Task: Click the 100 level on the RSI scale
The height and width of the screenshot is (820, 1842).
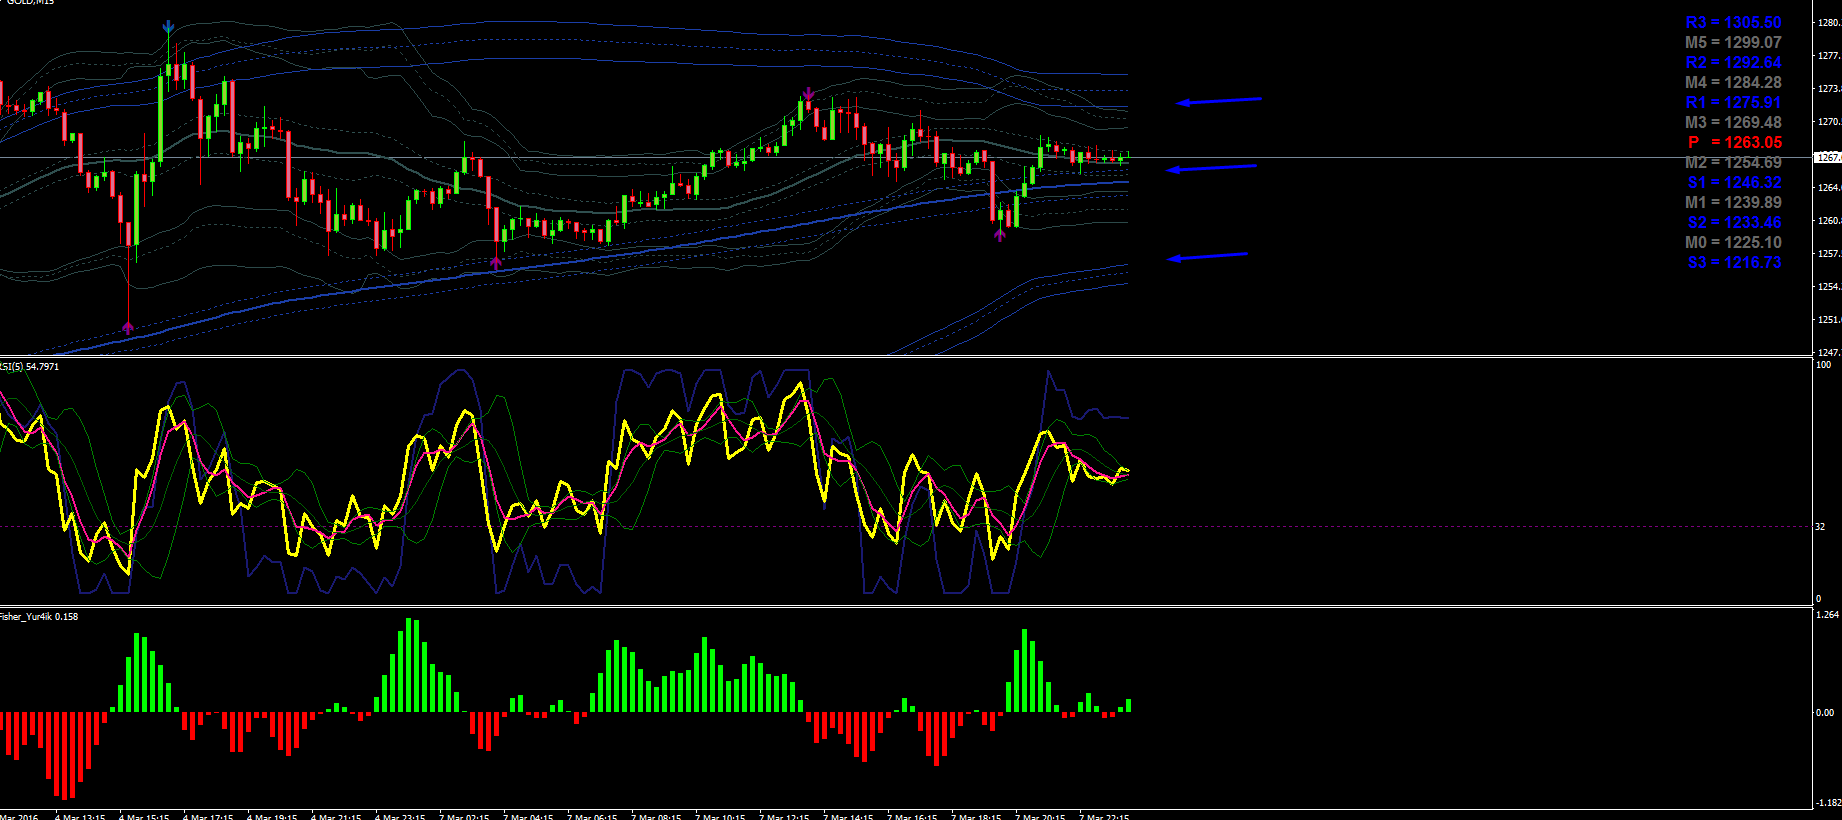Action: (x=1824, y=365)
